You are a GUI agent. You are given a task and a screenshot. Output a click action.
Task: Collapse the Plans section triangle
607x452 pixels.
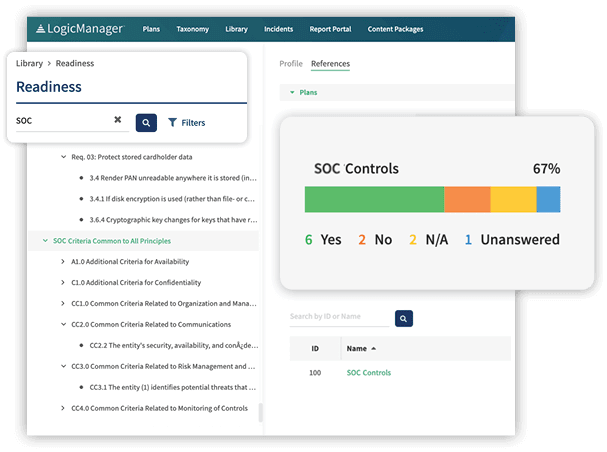point(292,92)
